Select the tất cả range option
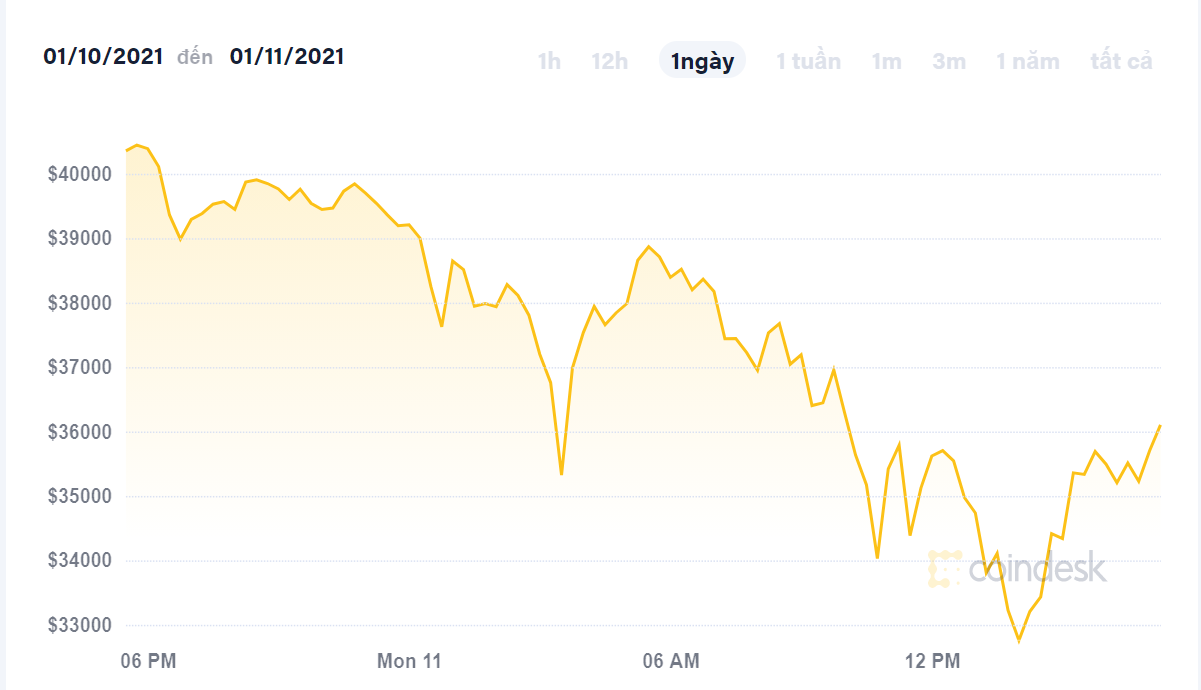 point(1121,61)
